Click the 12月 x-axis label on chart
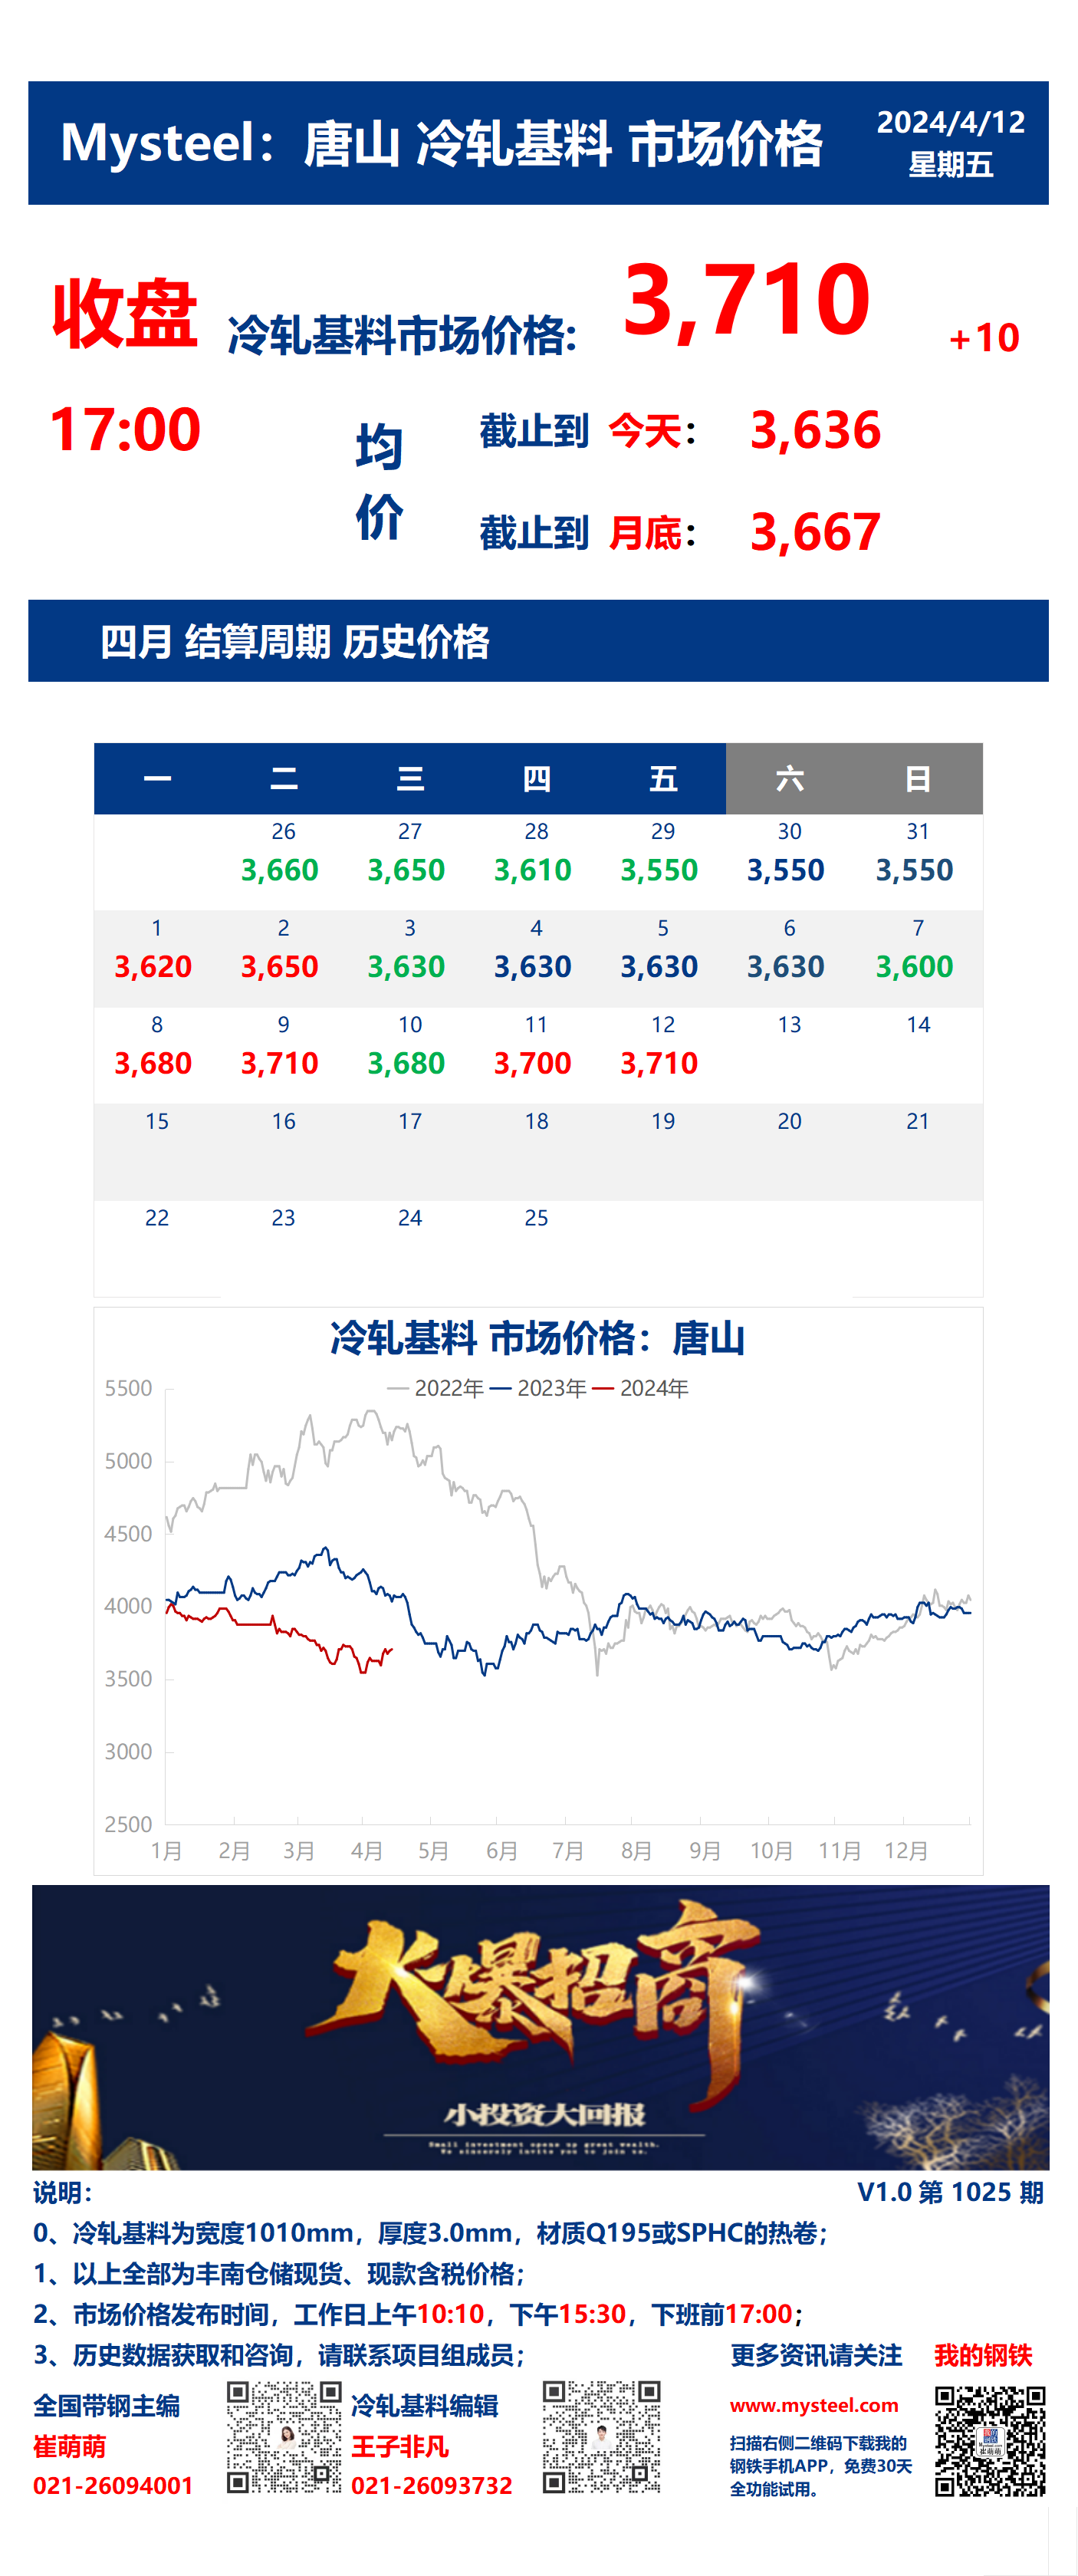Screen dimensions: 1078x2576 point(906,1851)
